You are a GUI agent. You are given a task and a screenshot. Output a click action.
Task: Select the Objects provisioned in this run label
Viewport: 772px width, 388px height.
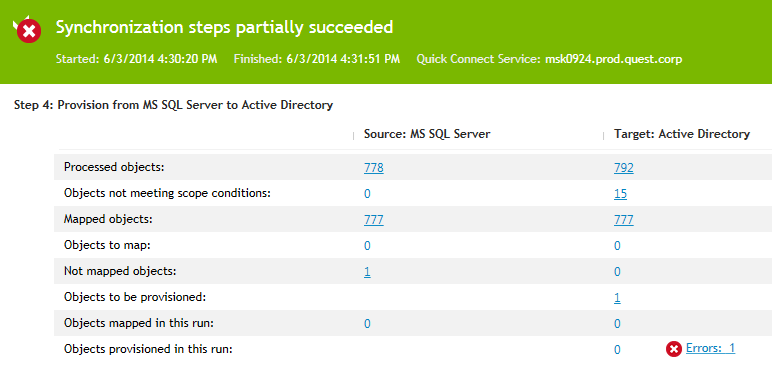coord(148,349)
